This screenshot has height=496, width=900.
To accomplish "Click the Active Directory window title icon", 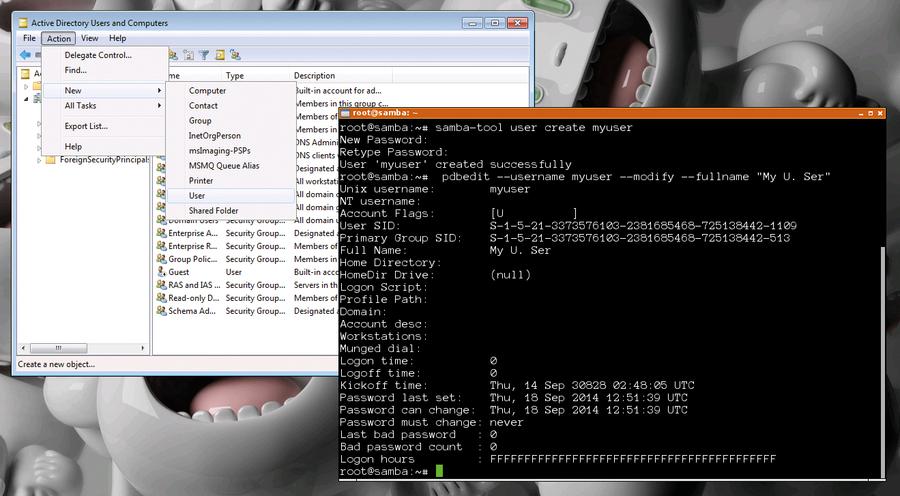I will (x=23, y=23).
